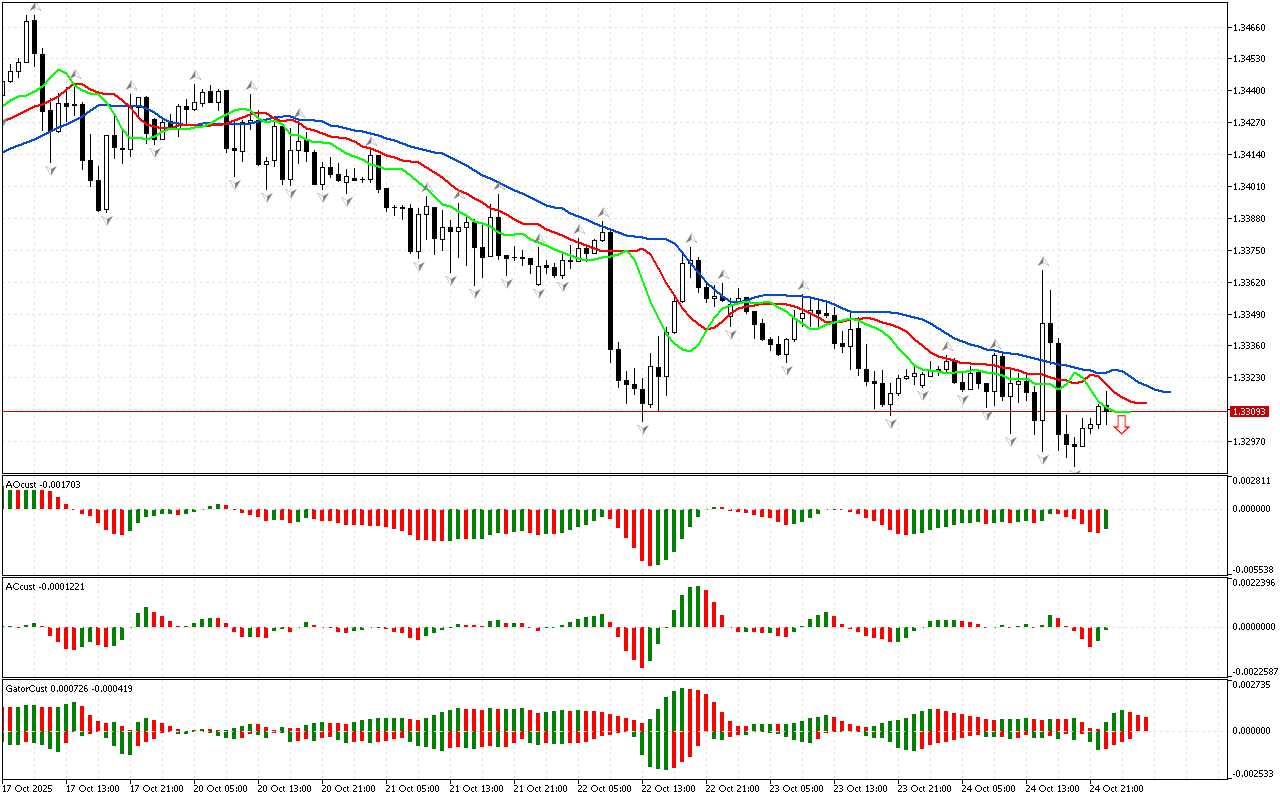Click the ACcust indicator label
The image size is (1280, 800).
point(45,586)
